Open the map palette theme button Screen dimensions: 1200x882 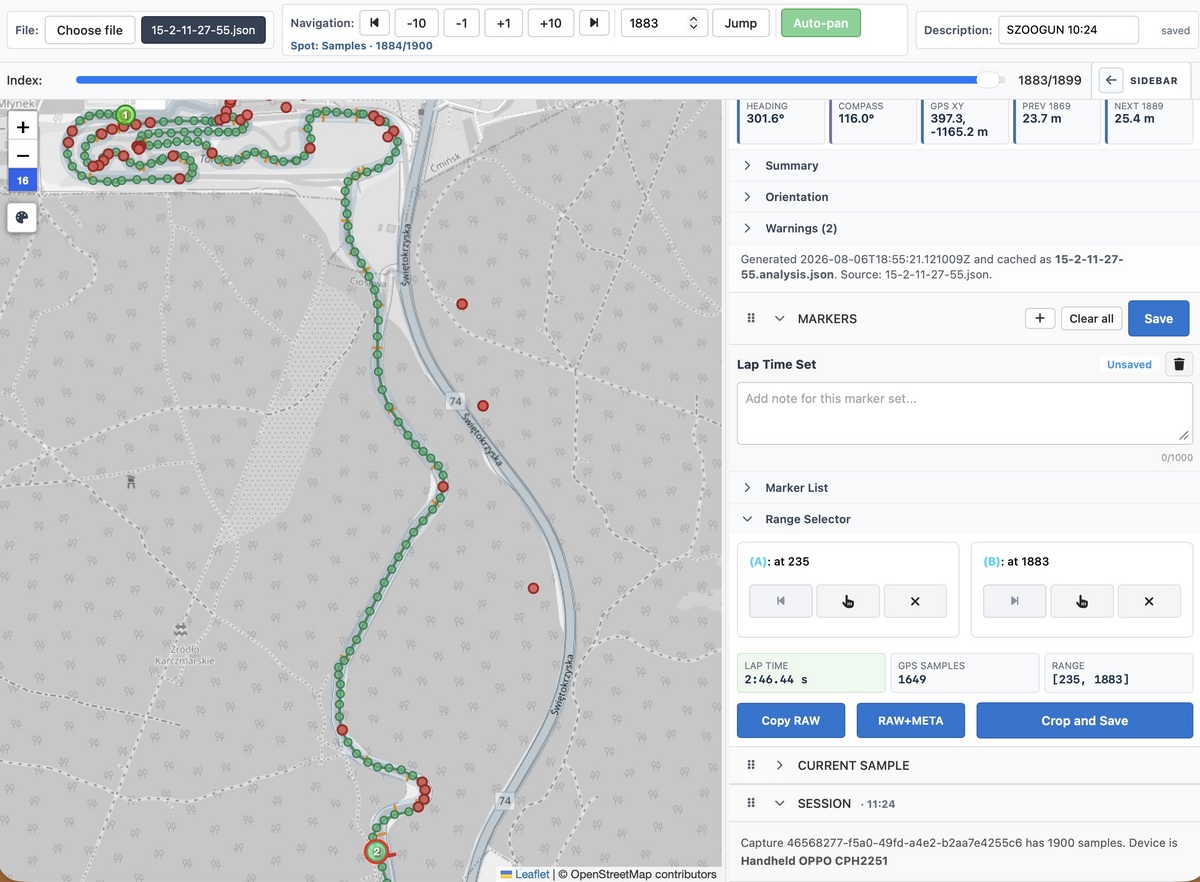(23, 217)
